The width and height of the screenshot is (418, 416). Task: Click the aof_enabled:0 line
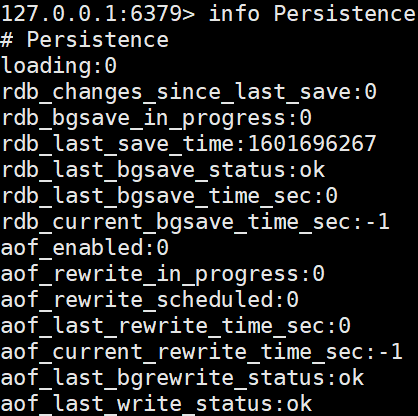pyautogui.click(x=85, y=248)
